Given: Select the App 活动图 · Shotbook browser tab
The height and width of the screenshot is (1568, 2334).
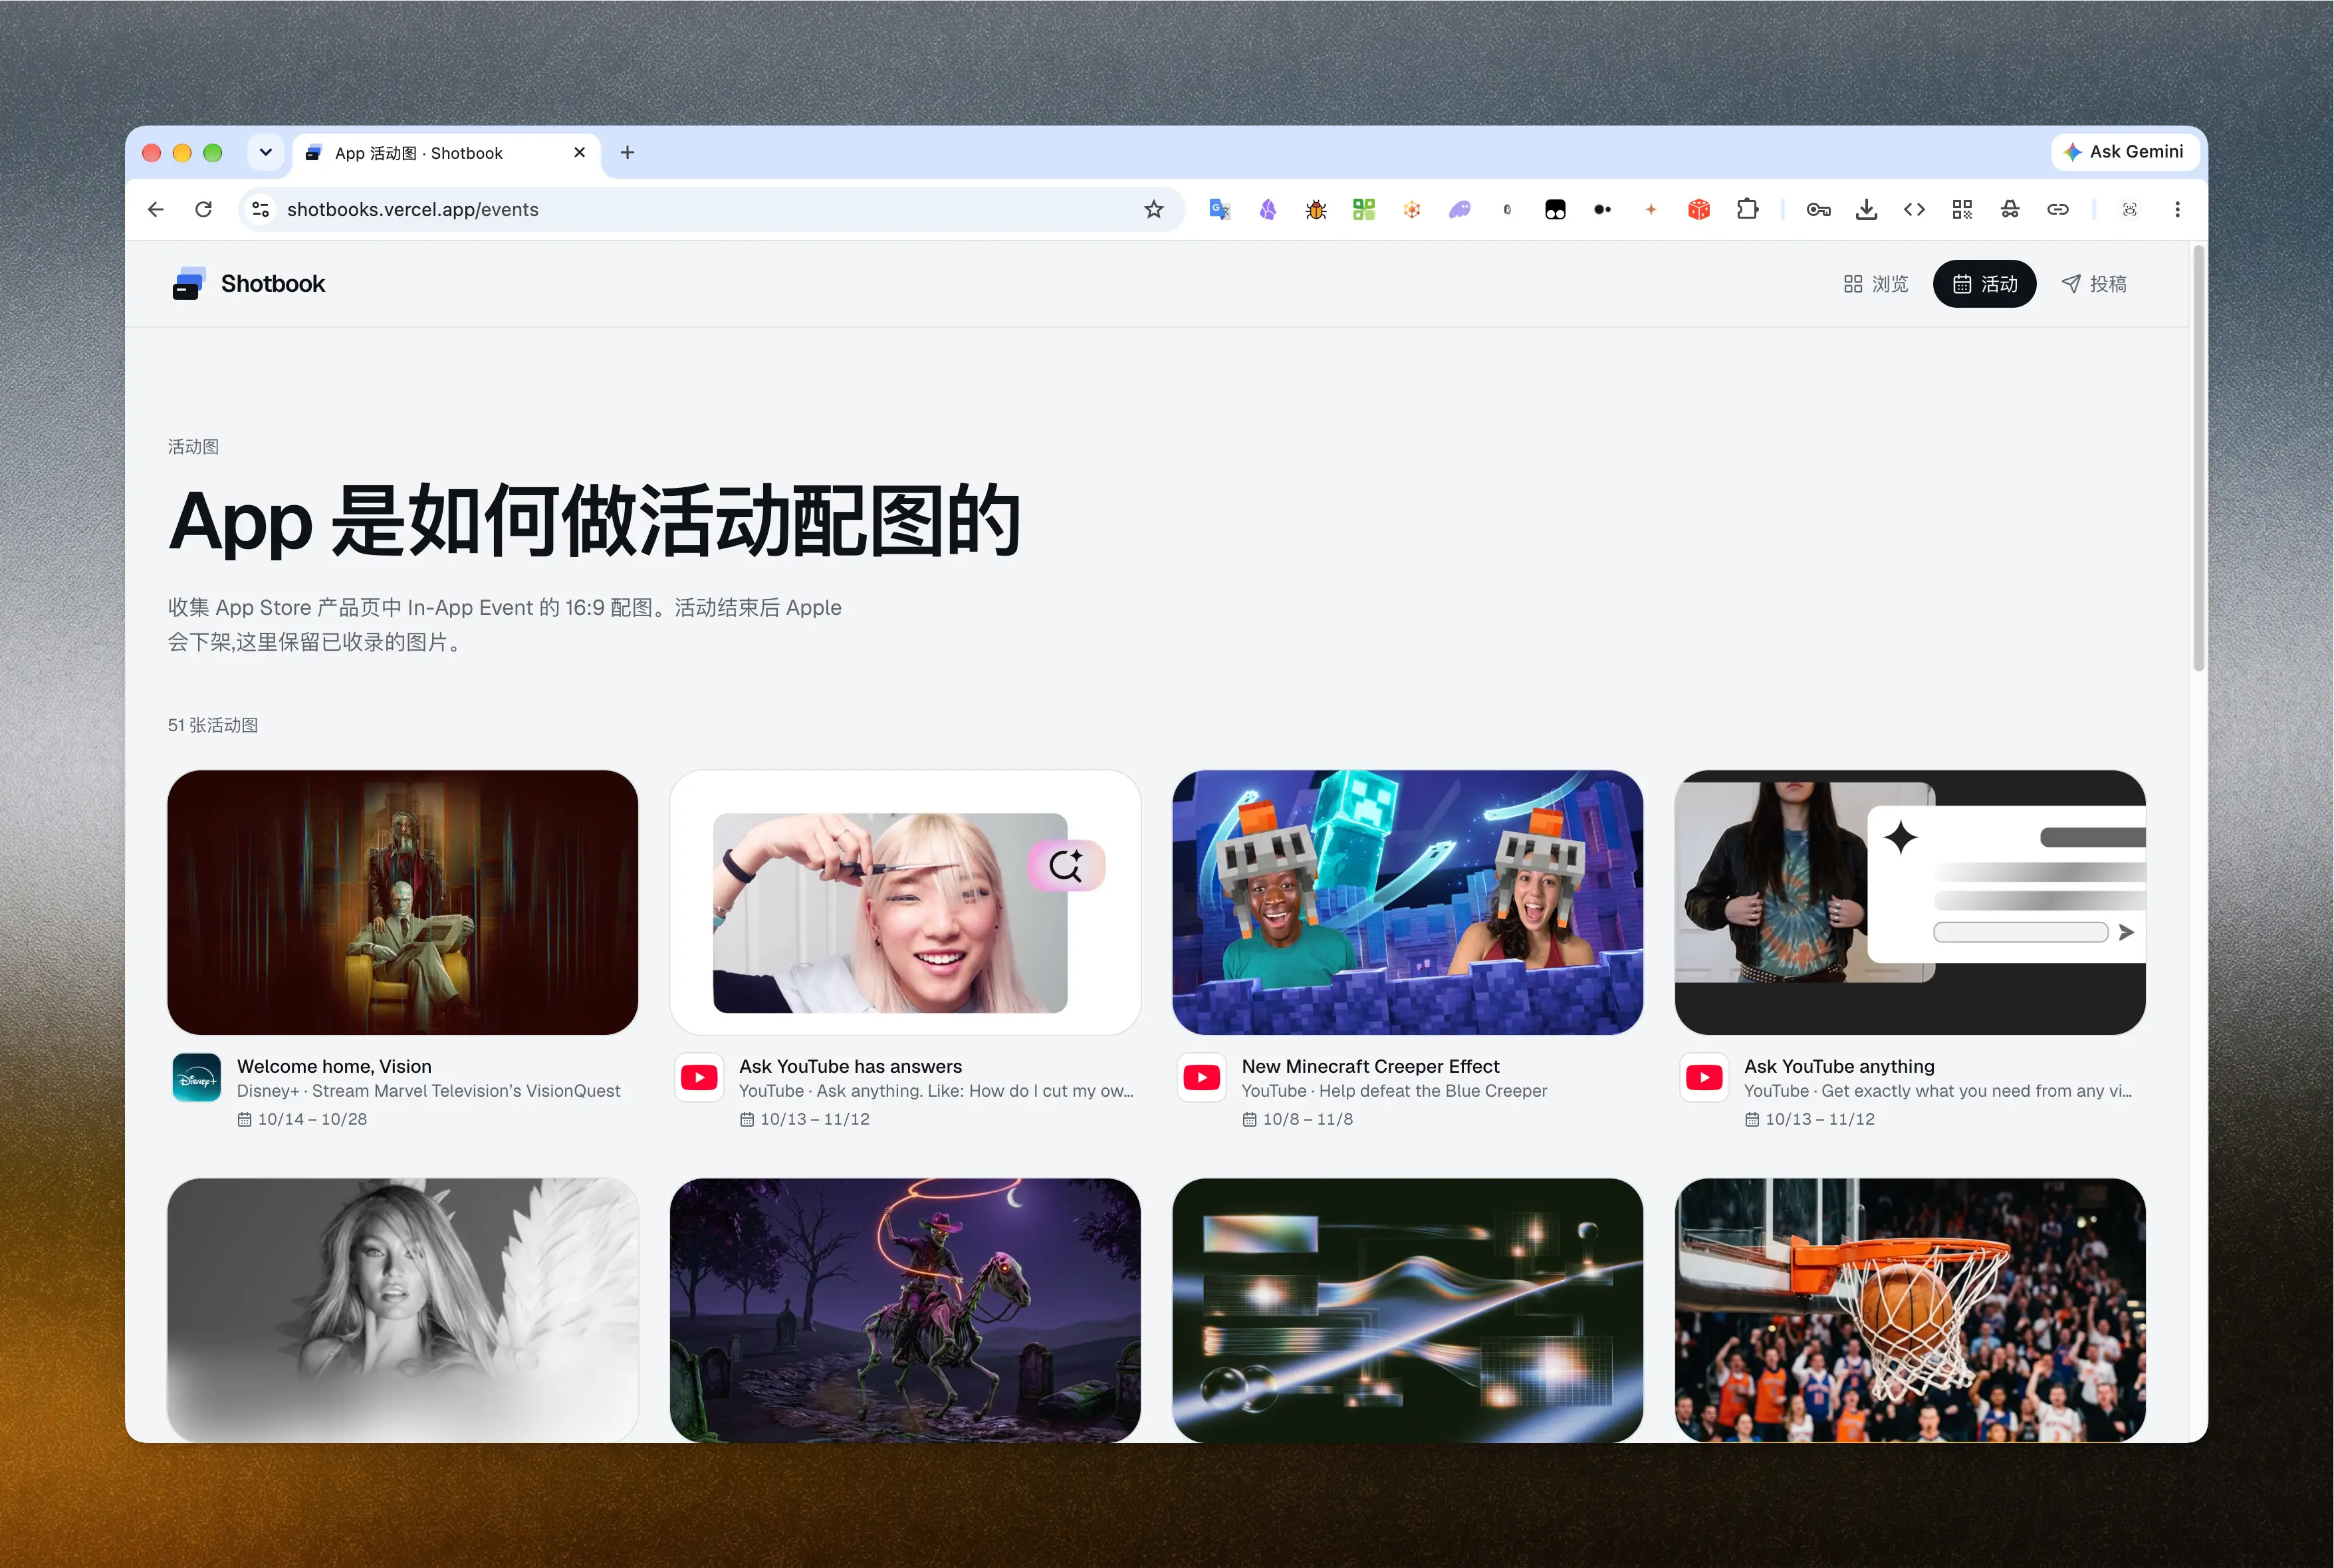Looking at the screenshot, I should pyautogui.click(x=446, y=153).
